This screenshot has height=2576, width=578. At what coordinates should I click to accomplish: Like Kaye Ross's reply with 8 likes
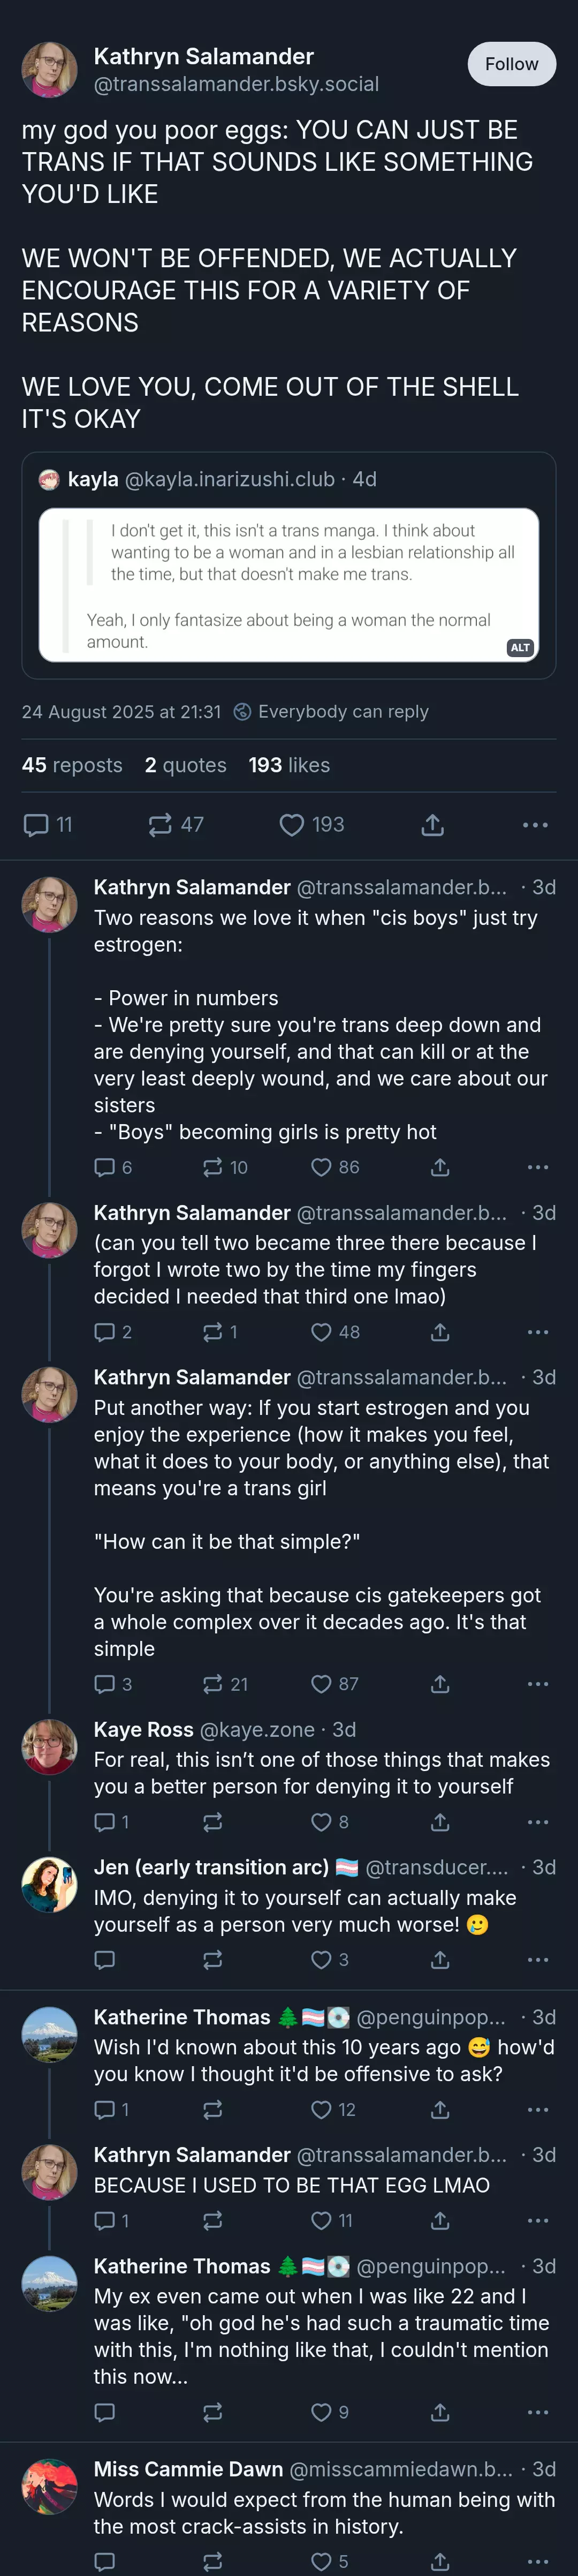tap(330, 1822)
